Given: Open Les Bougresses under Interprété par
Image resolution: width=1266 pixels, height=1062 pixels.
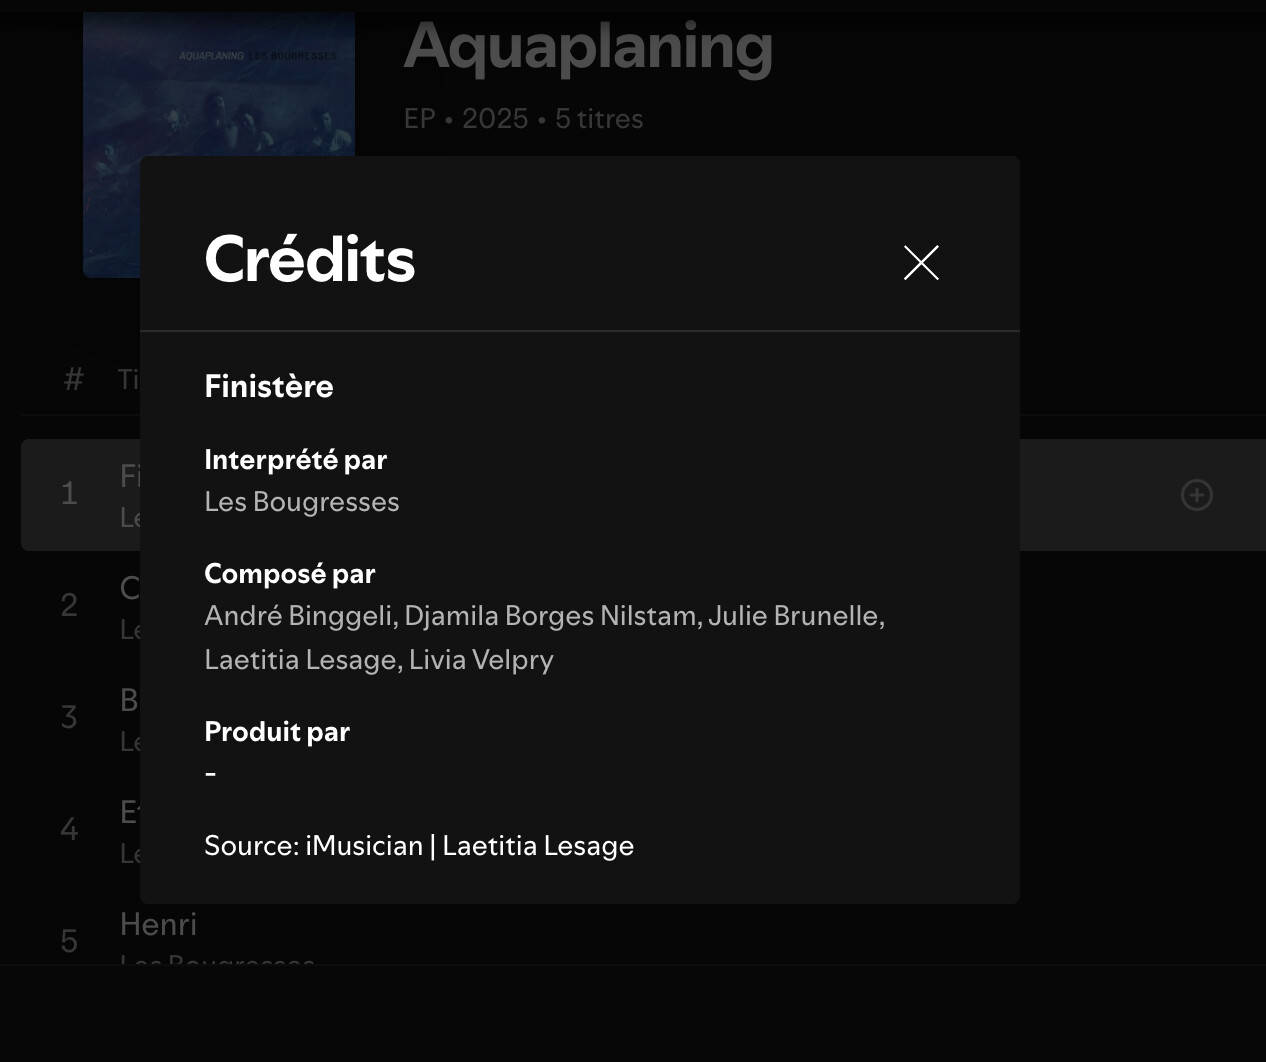Looking at the screenshot, I should coord(301,502).
